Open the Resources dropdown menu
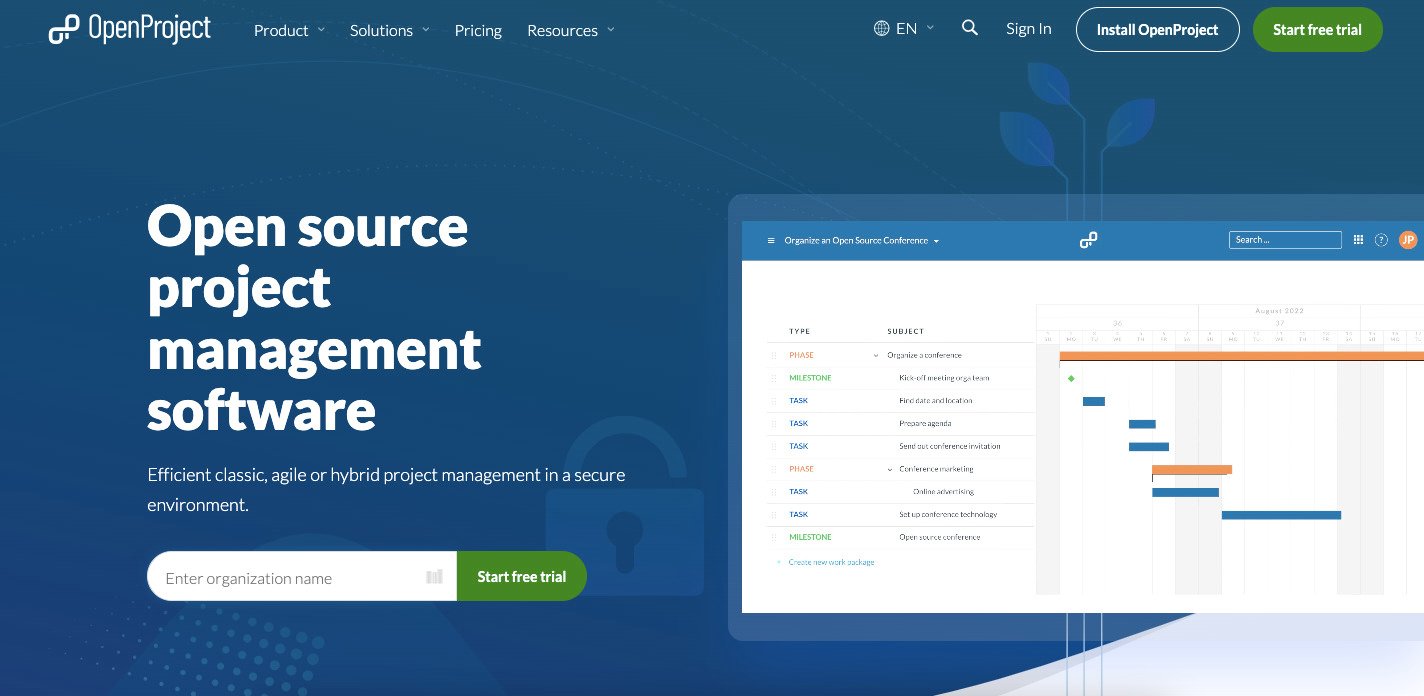The height and width of the screenshot is (696, 1424). click(x=570, y=30)
